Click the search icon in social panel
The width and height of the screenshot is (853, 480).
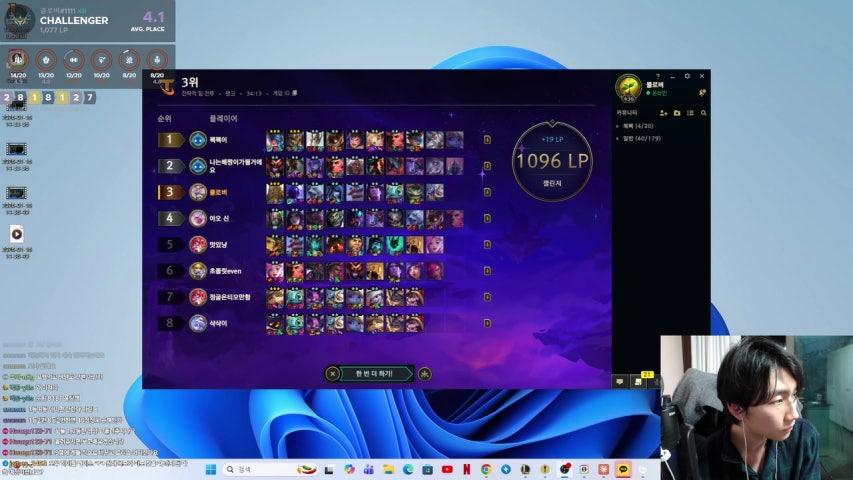[703, 113]
